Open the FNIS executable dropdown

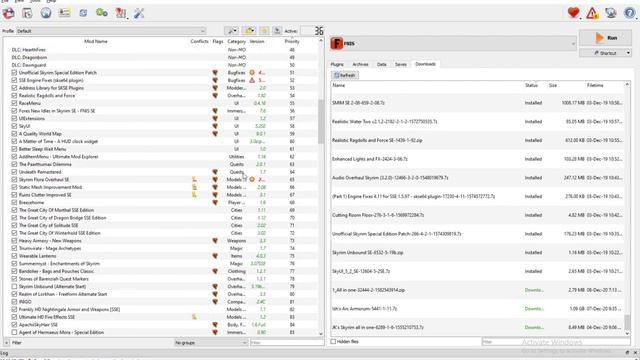coord(453,43)
